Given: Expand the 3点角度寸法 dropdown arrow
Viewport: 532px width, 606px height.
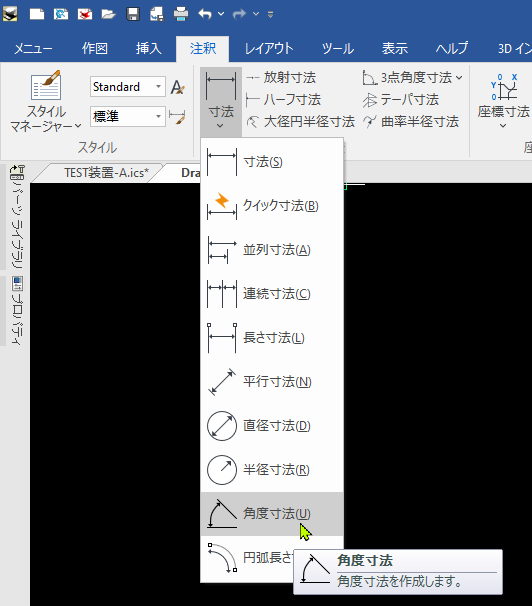Looking at the screenshot, I should click(x=459, y=78).
